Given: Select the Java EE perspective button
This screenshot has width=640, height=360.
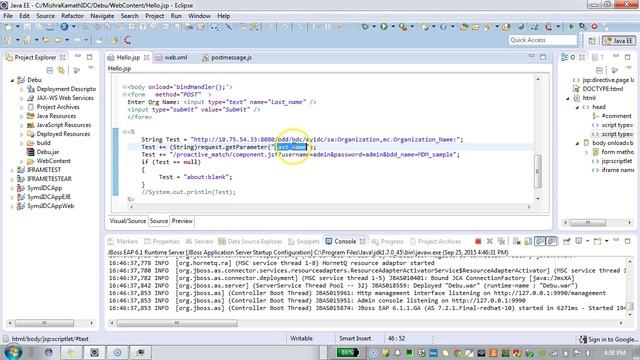Looking at the screenshot, I should pyautogui.click(x=619, y=40).
